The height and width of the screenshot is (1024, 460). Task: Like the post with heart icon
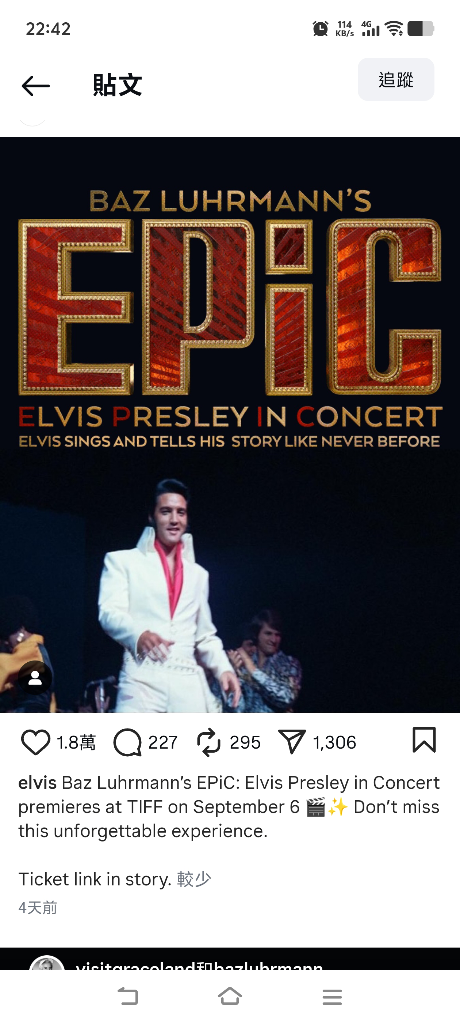tap(35, 743)
